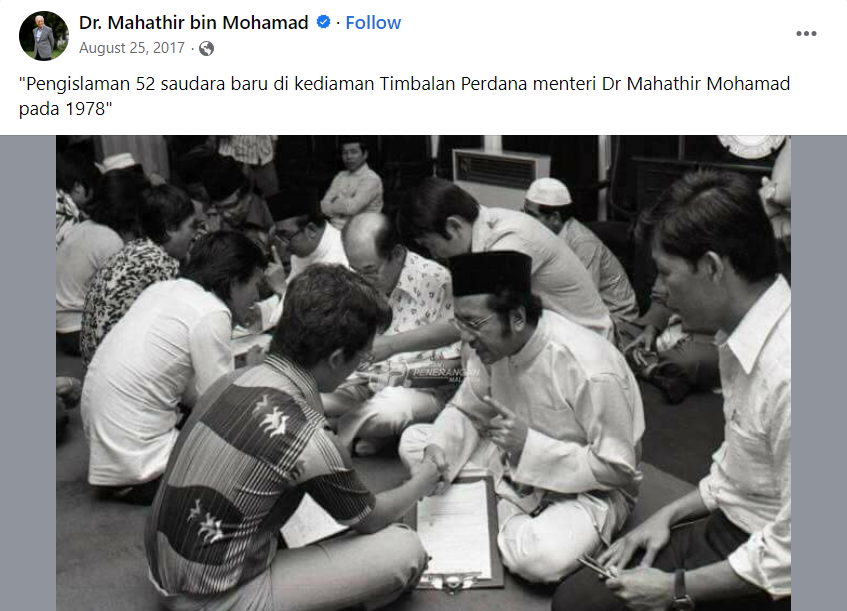Click the blue verified badge icon
This screenshot has height=611, width=847.
click(323, 22)
